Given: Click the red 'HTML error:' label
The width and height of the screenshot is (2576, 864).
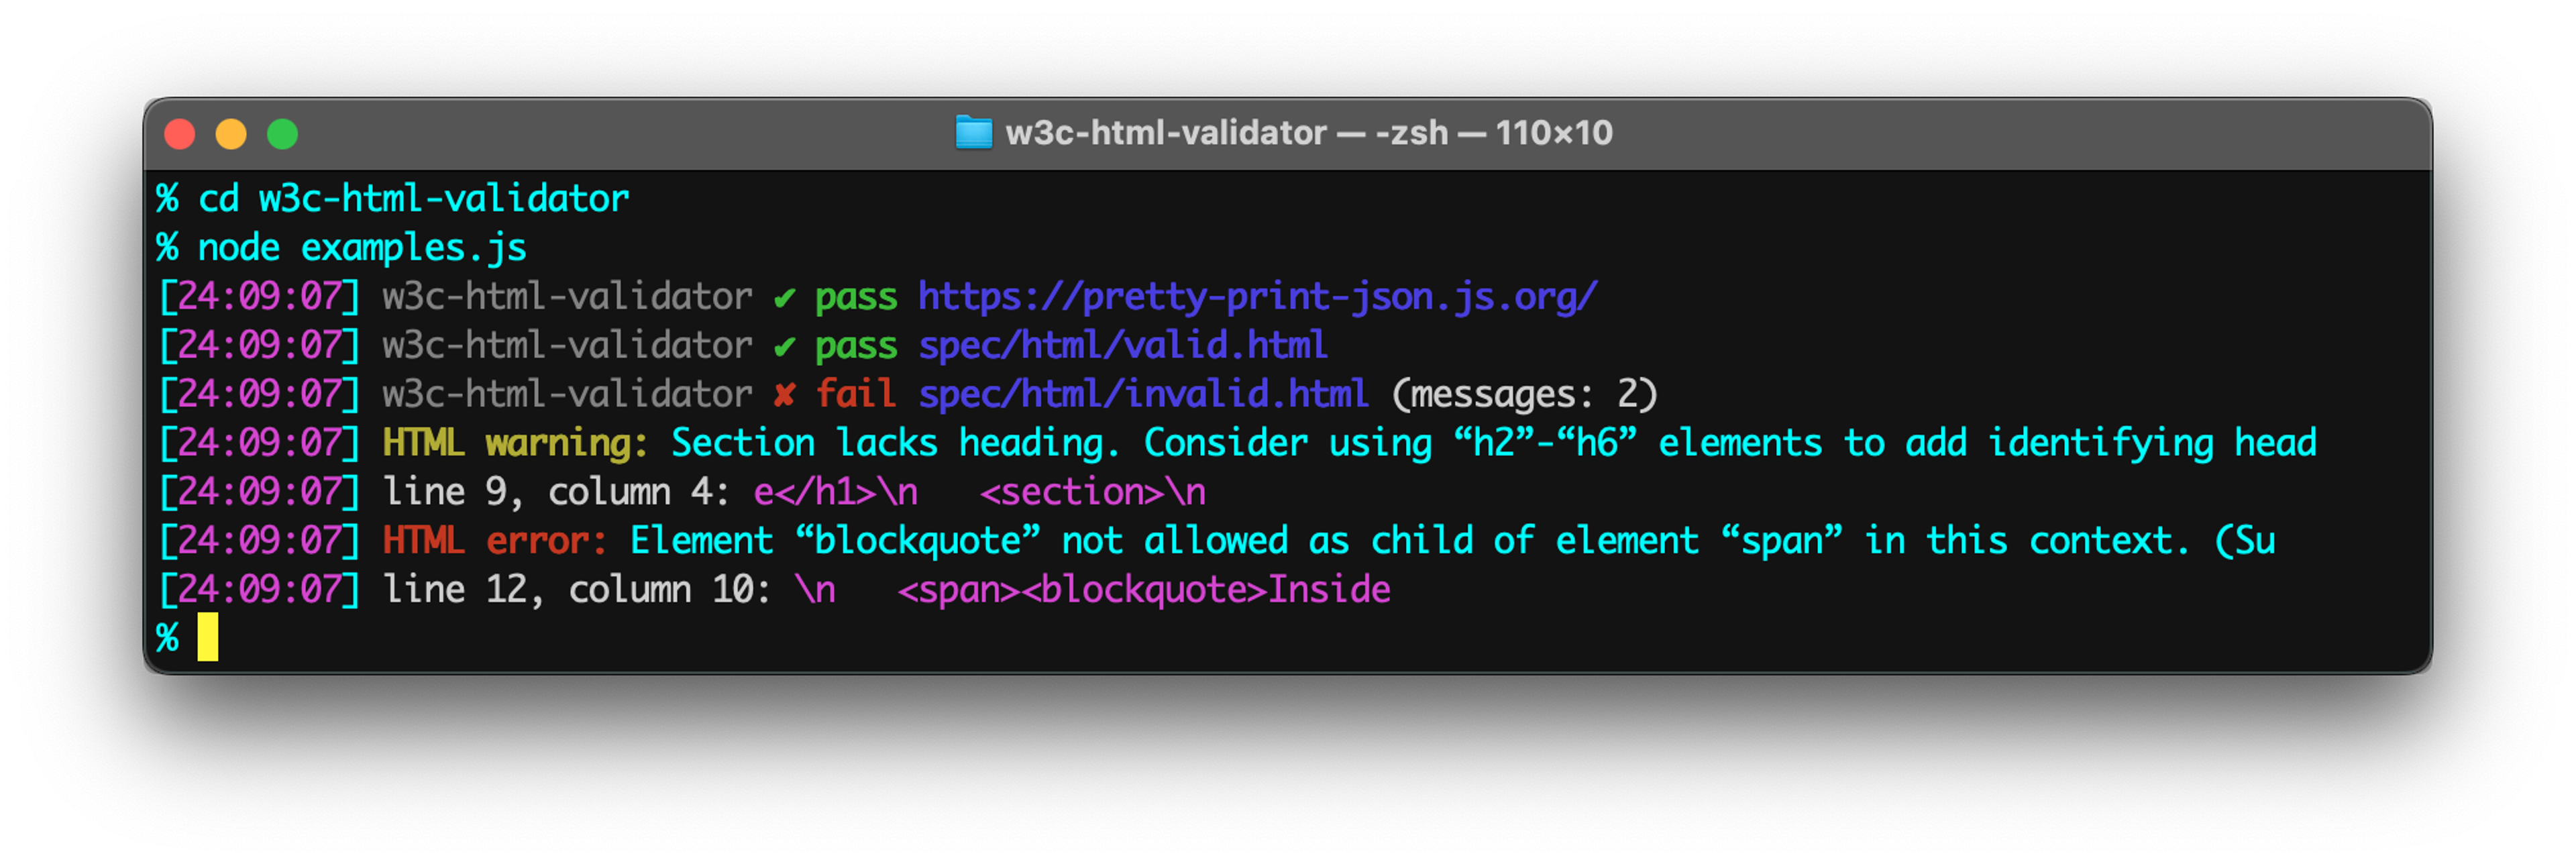Looking at the screenshot, I should click(494, 541).
